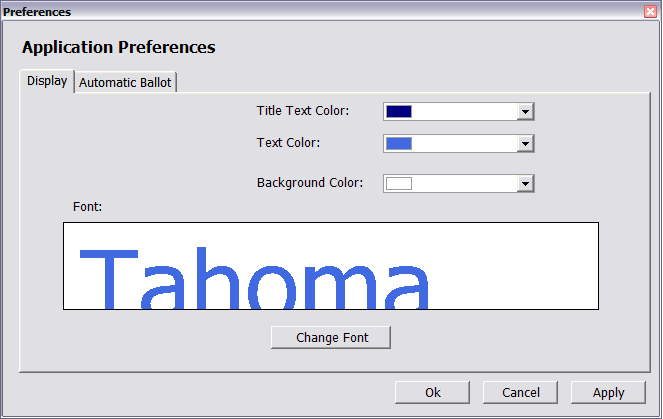Click the Application Preferences heading
This screenshot has height=419, width=663.
[x=118, y=47]
